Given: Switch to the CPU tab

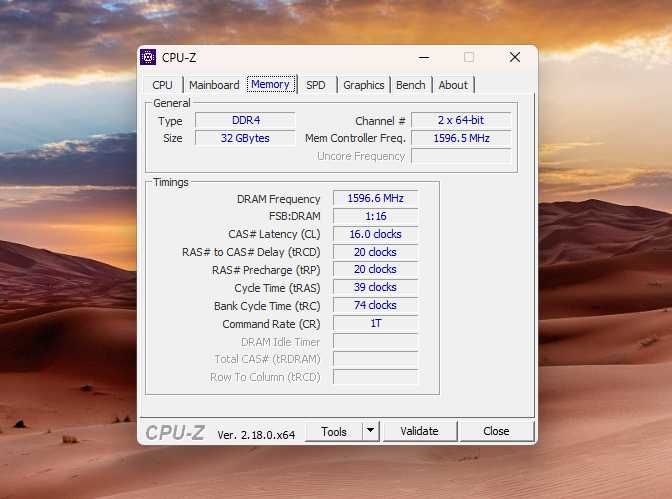Looking at the screenshot, I should 162,85.
